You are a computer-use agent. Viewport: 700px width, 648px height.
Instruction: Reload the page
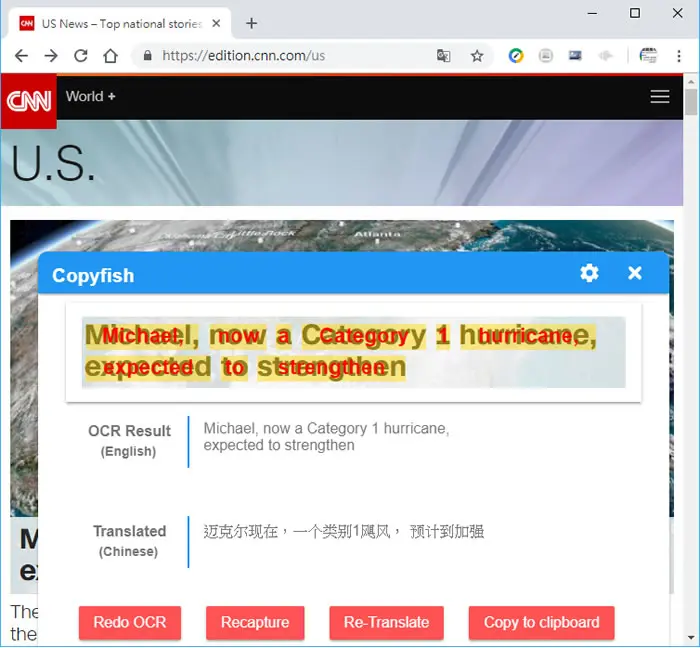point(80,56)
